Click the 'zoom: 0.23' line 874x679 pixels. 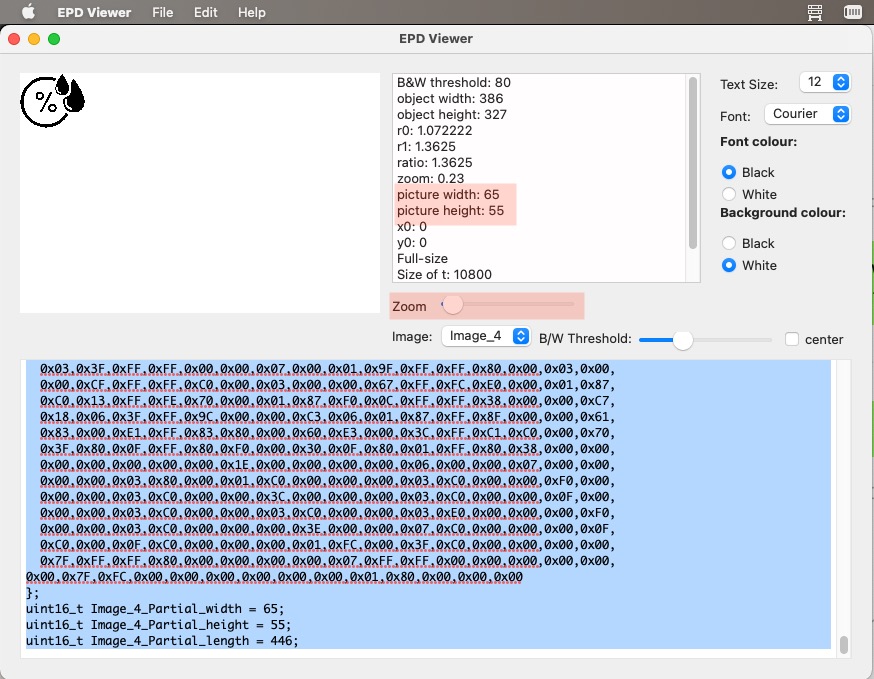(430, 178)
